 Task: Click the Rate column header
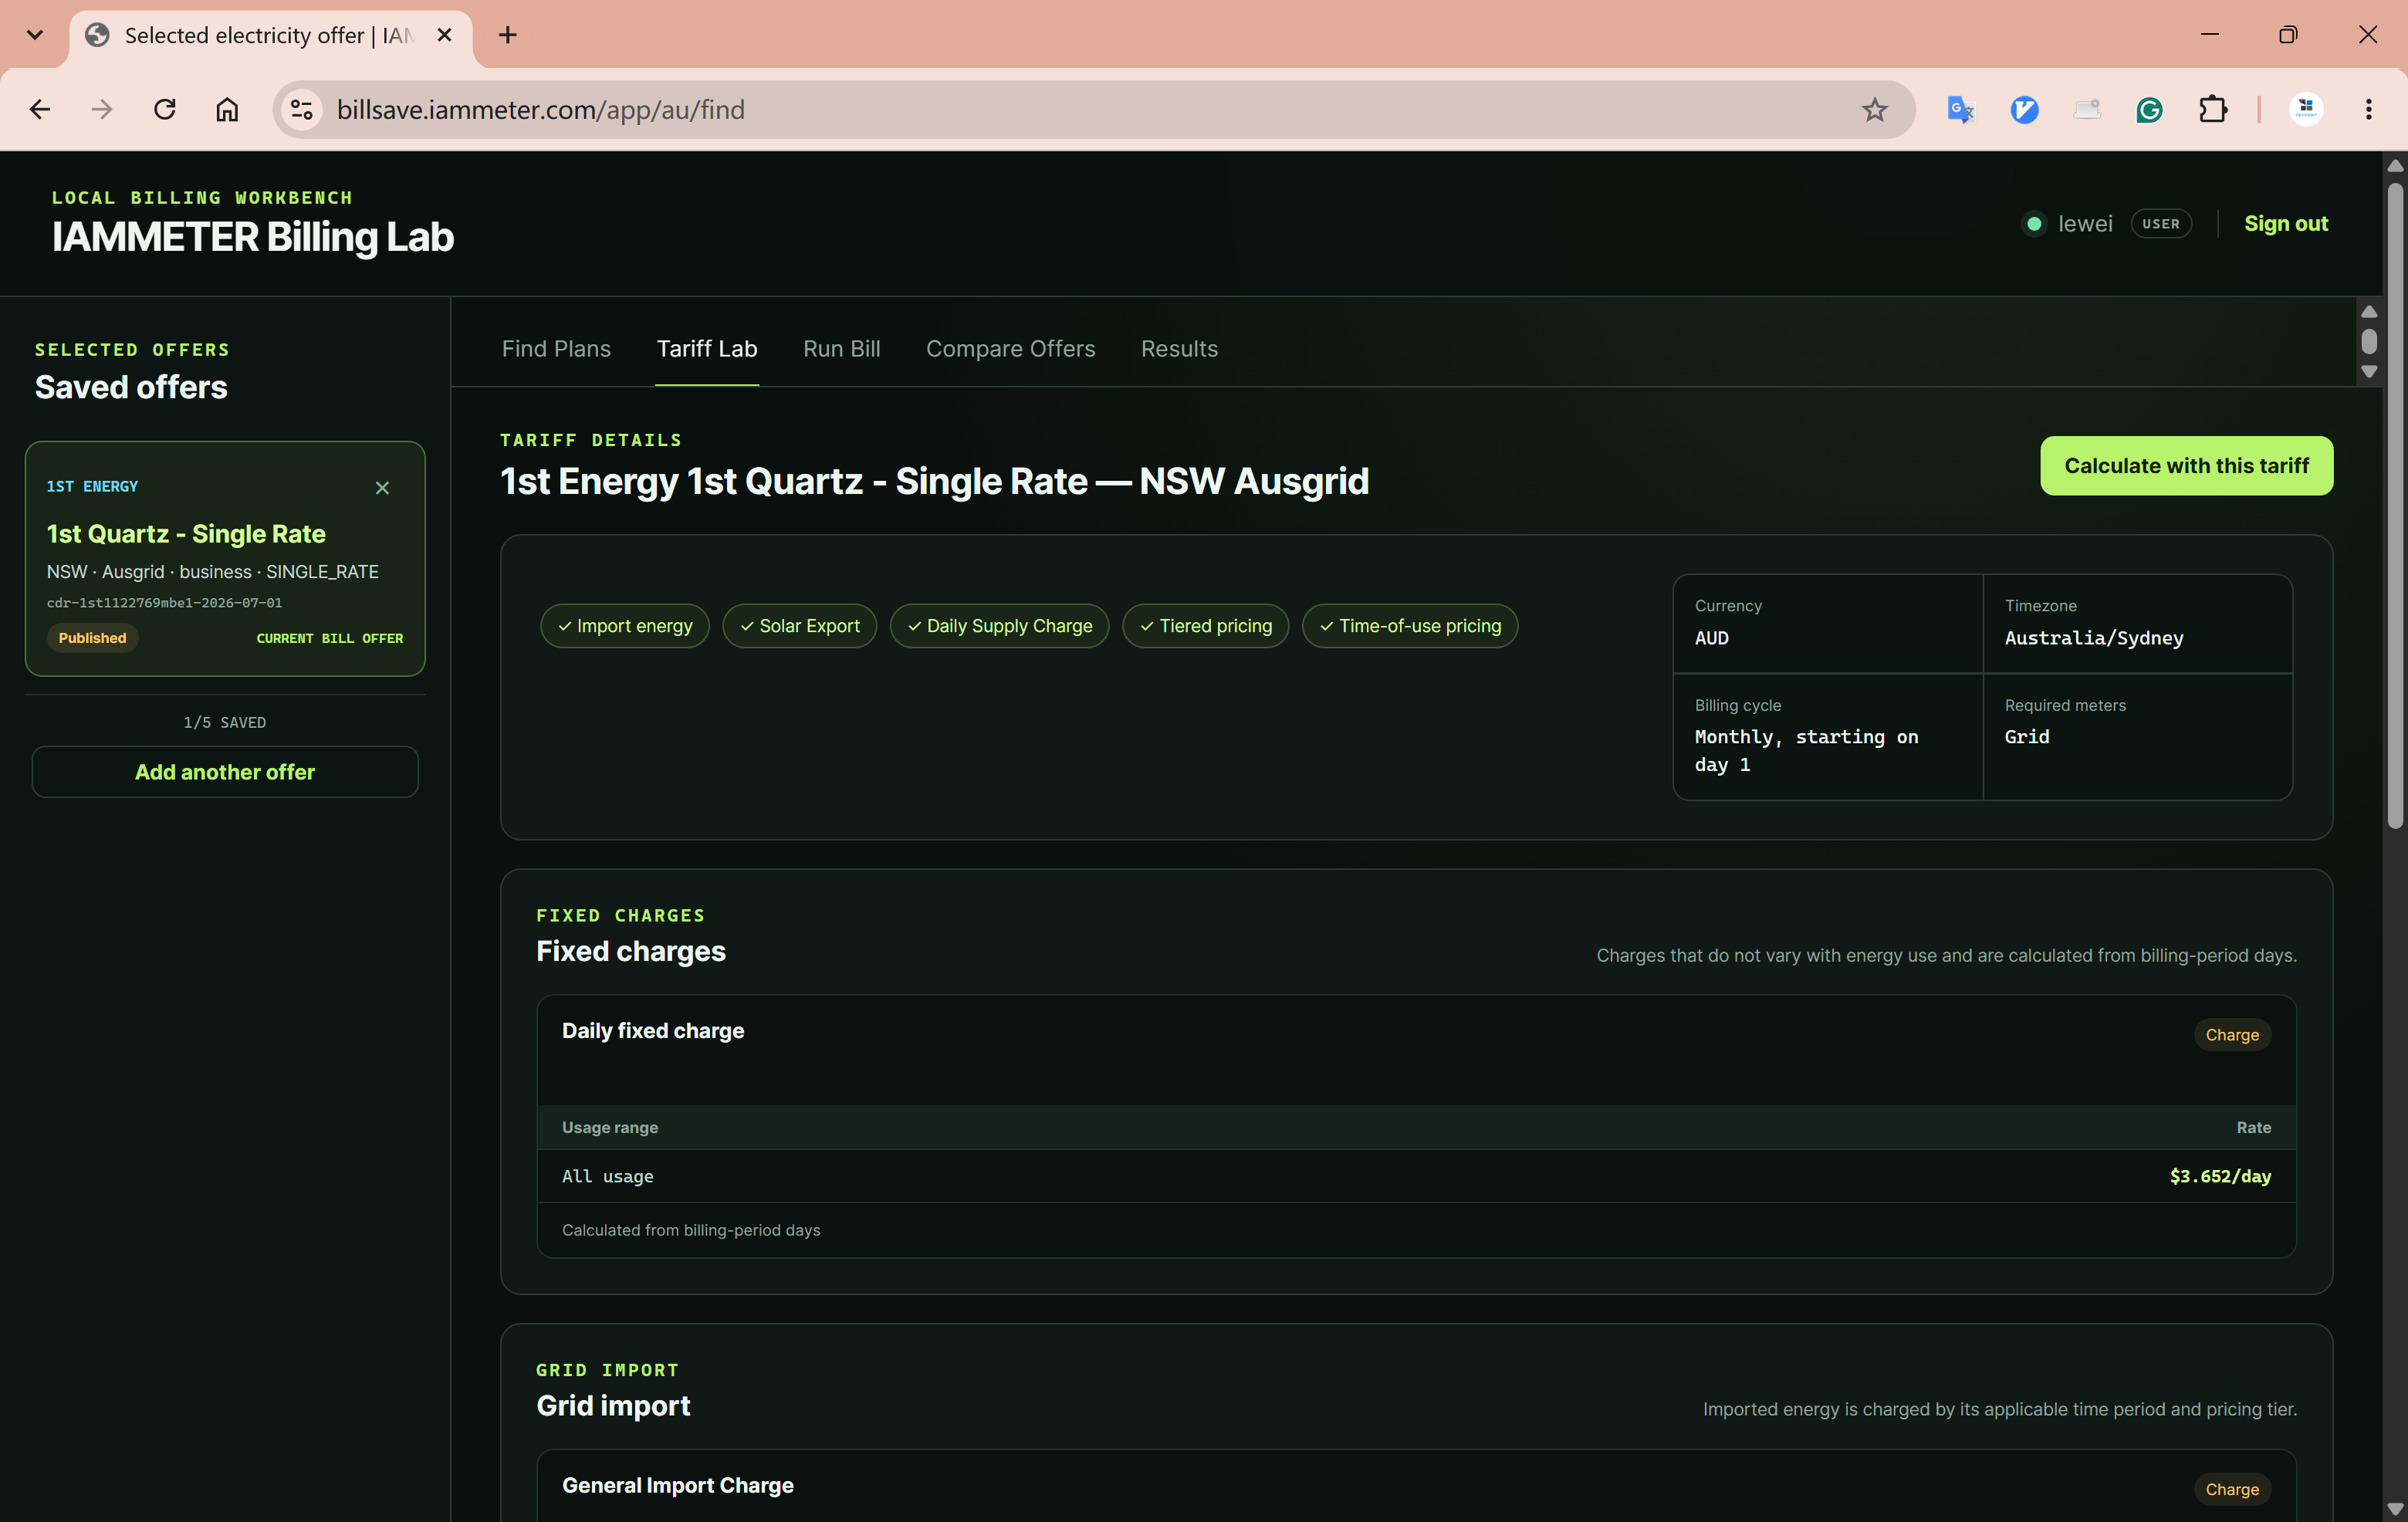[x=2254, y=1128]
